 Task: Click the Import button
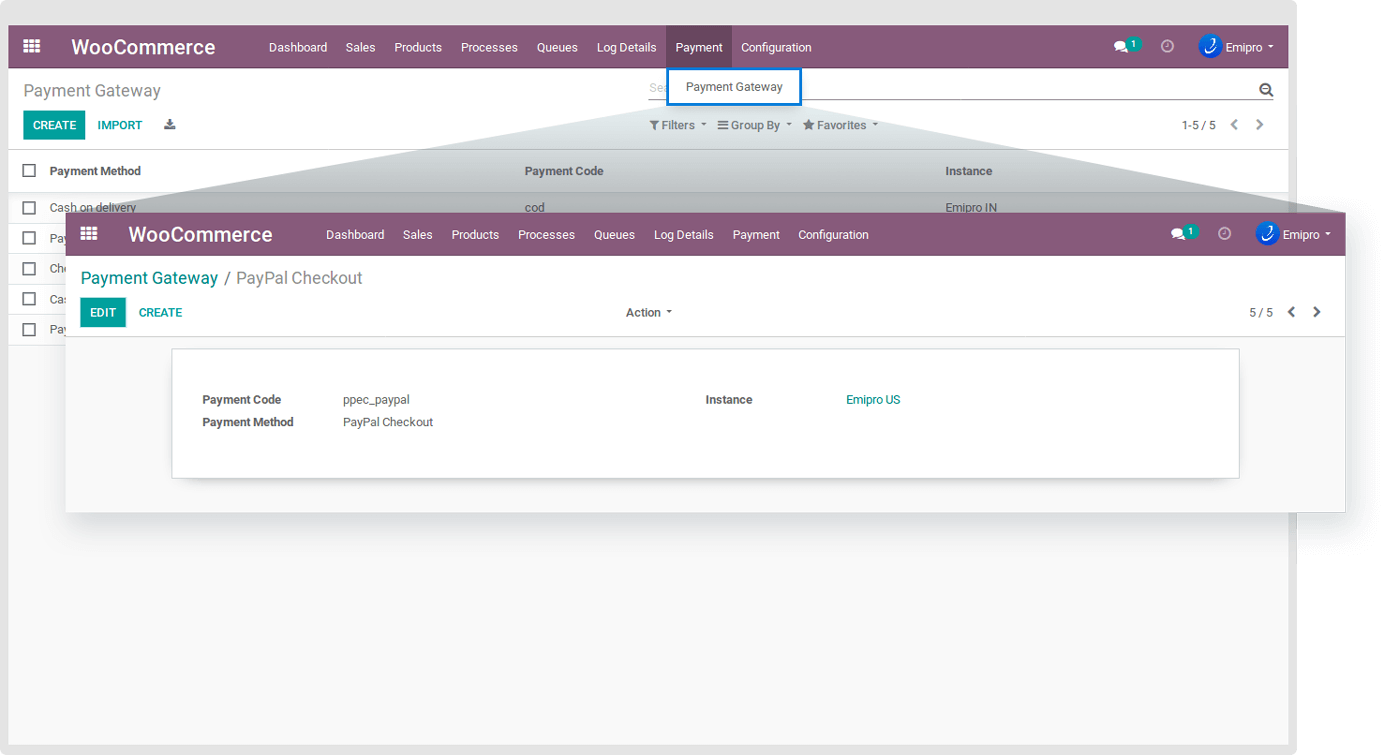coord(120,125)
